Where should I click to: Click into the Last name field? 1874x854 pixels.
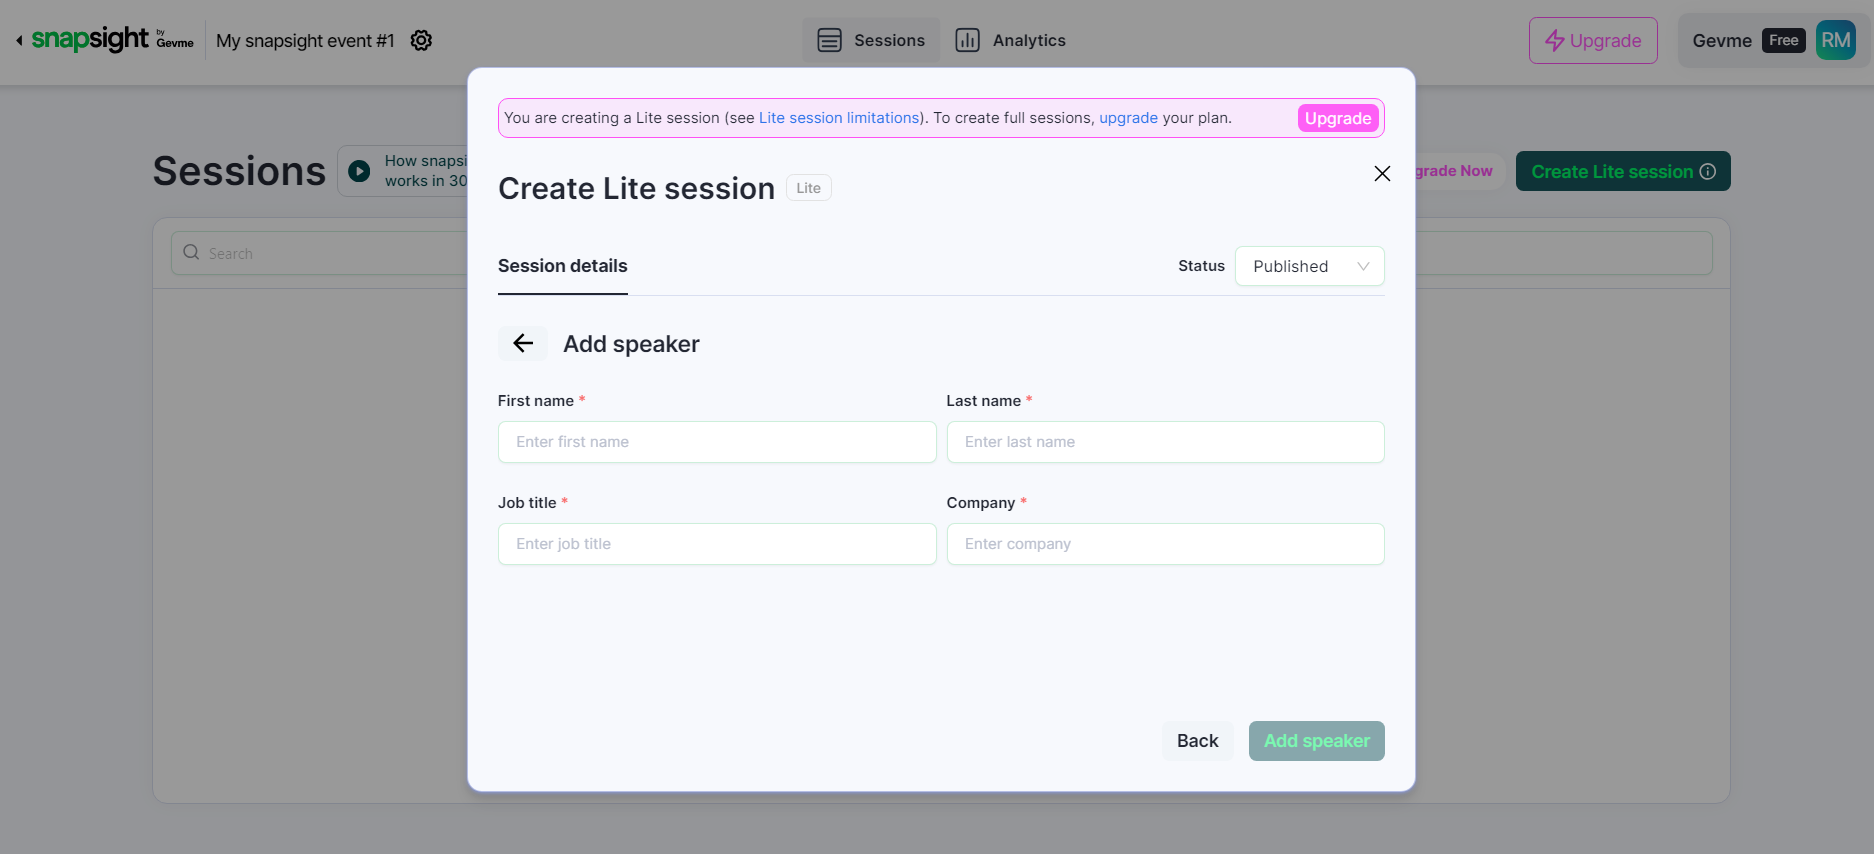tap(1165, 442)
